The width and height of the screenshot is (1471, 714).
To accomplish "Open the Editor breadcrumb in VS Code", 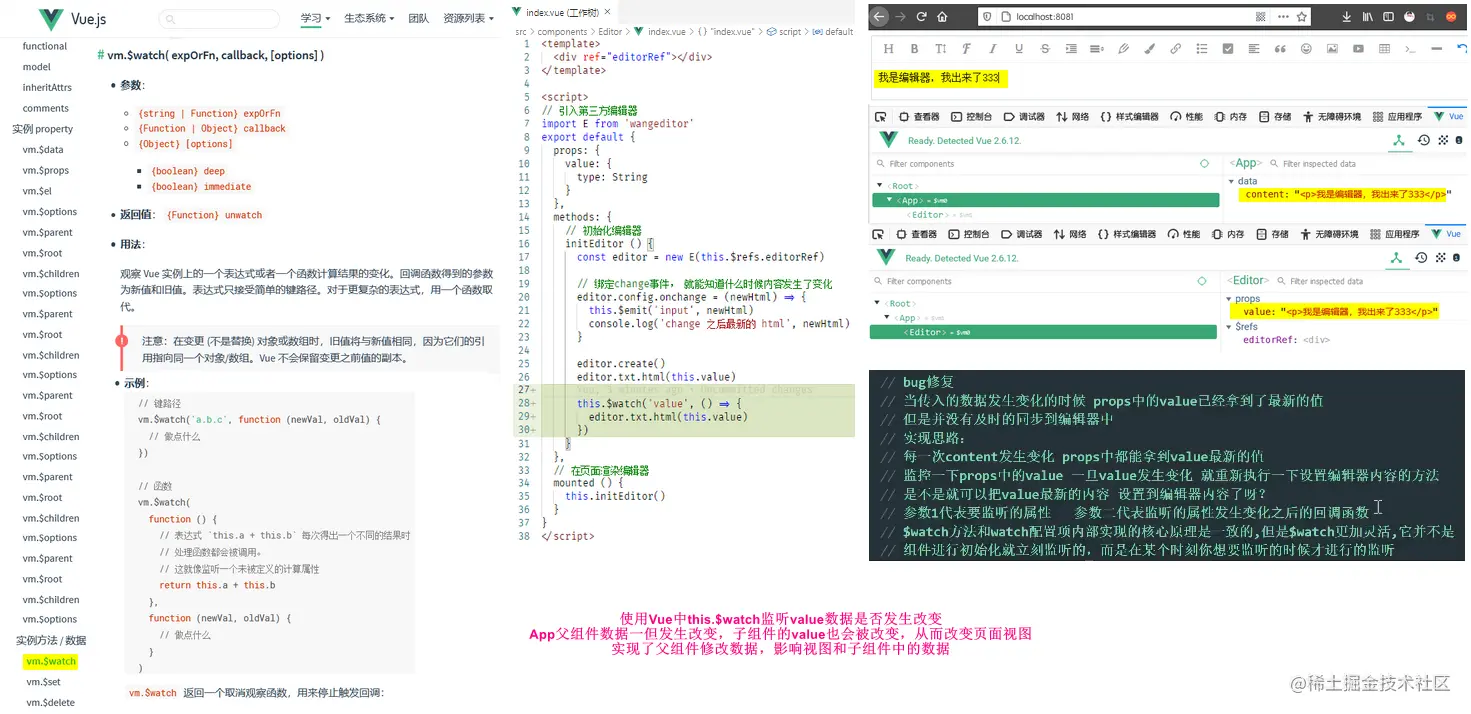I will point(610,32).
